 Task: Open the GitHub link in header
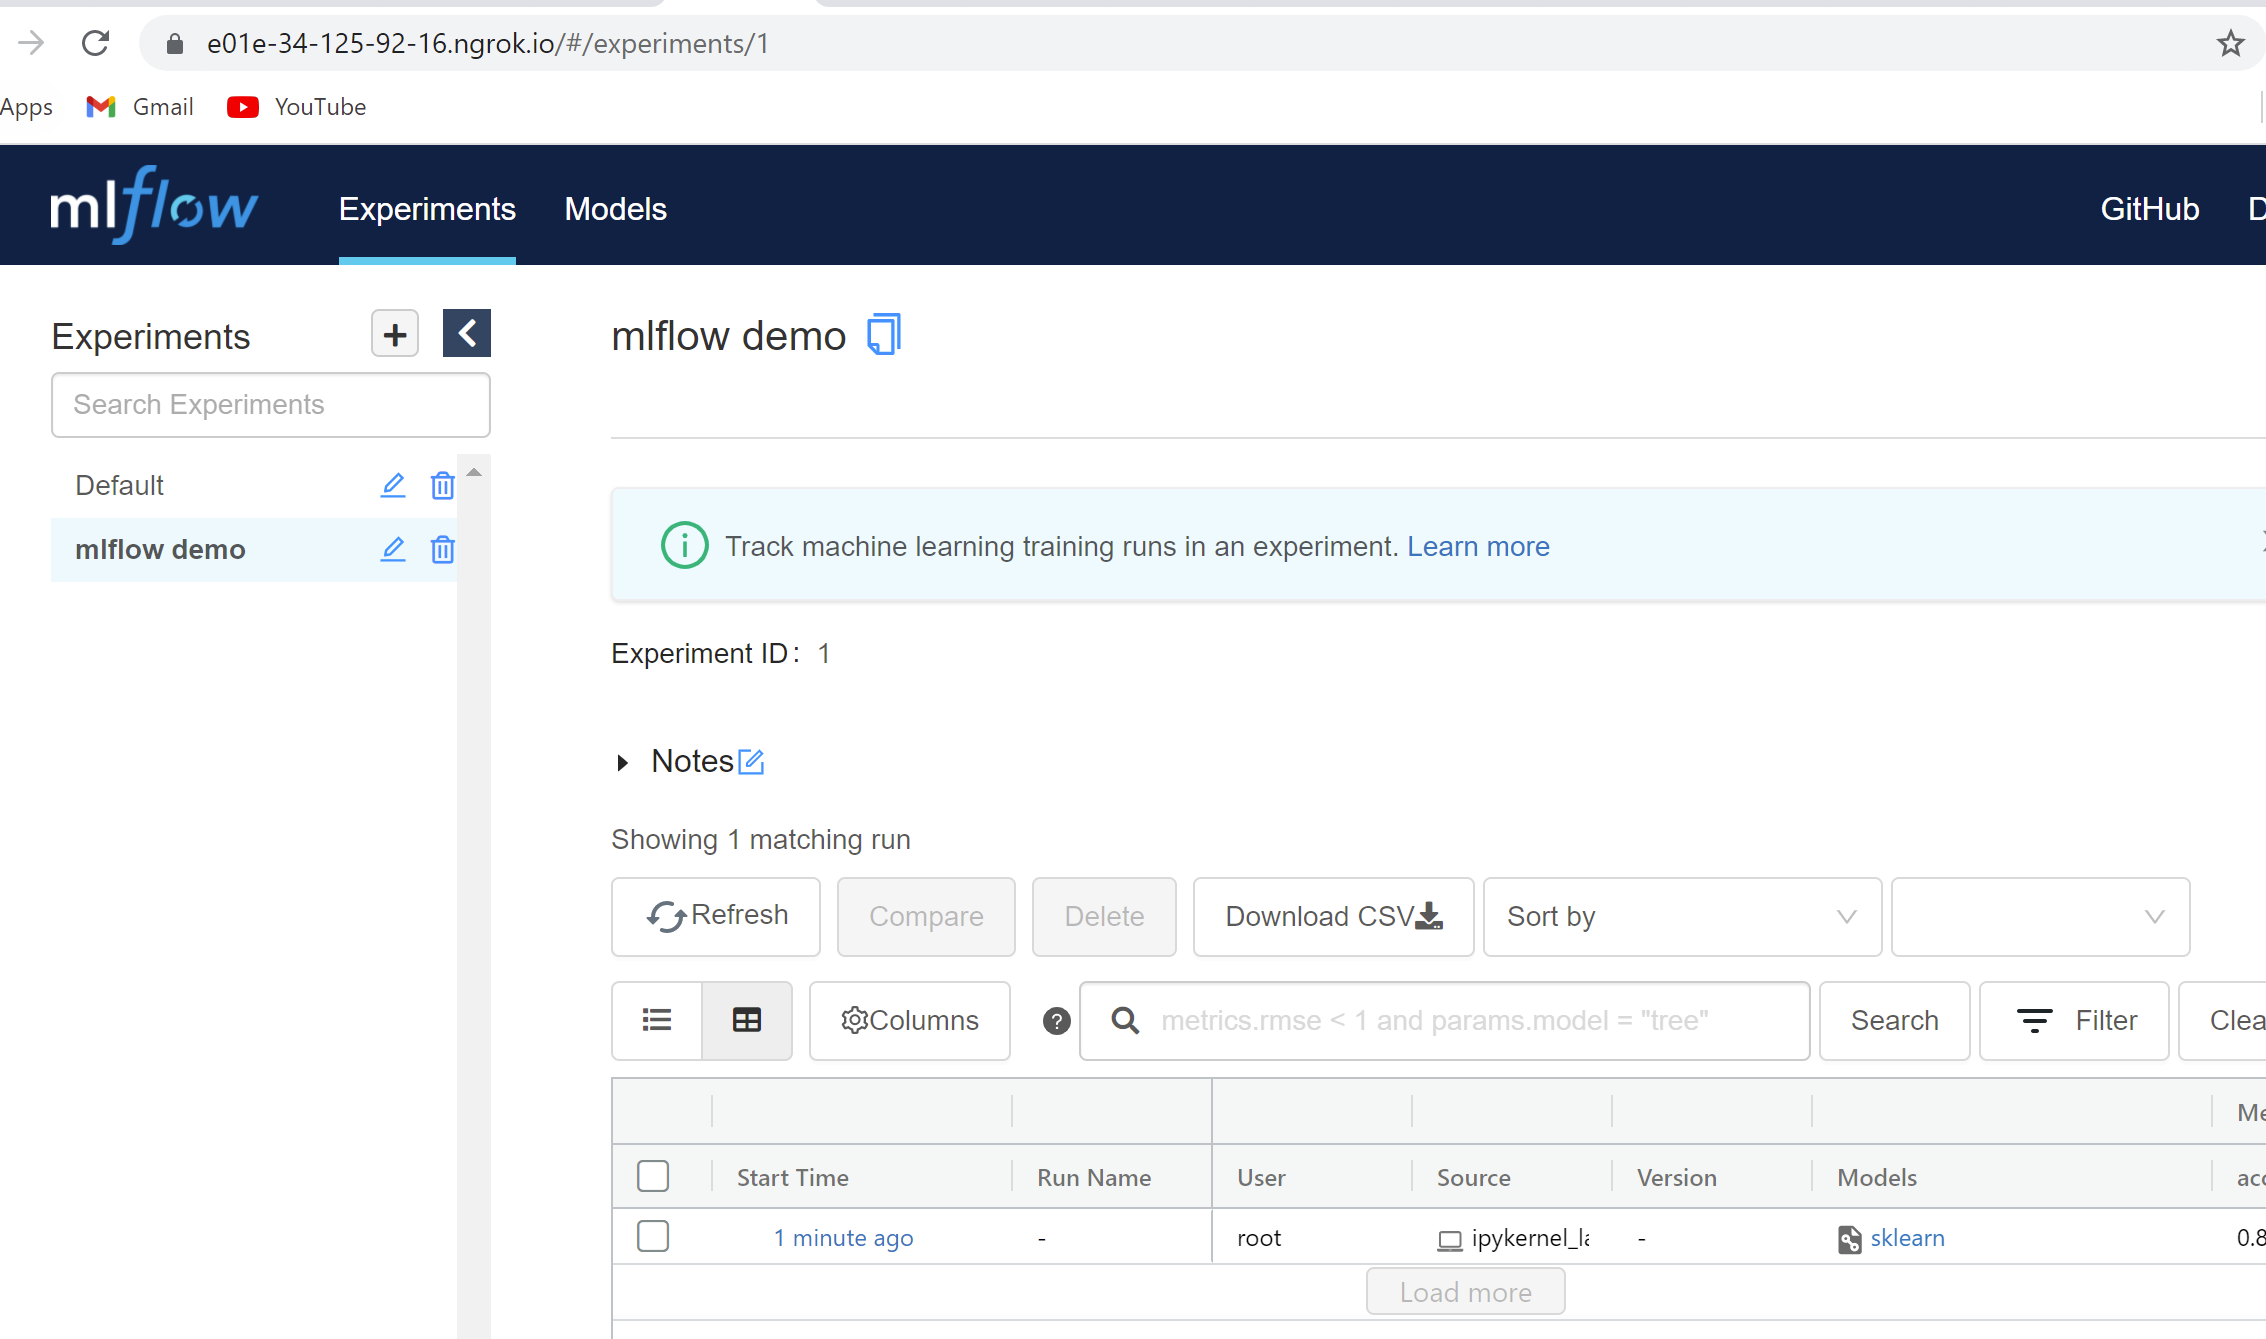(2149, 209)
